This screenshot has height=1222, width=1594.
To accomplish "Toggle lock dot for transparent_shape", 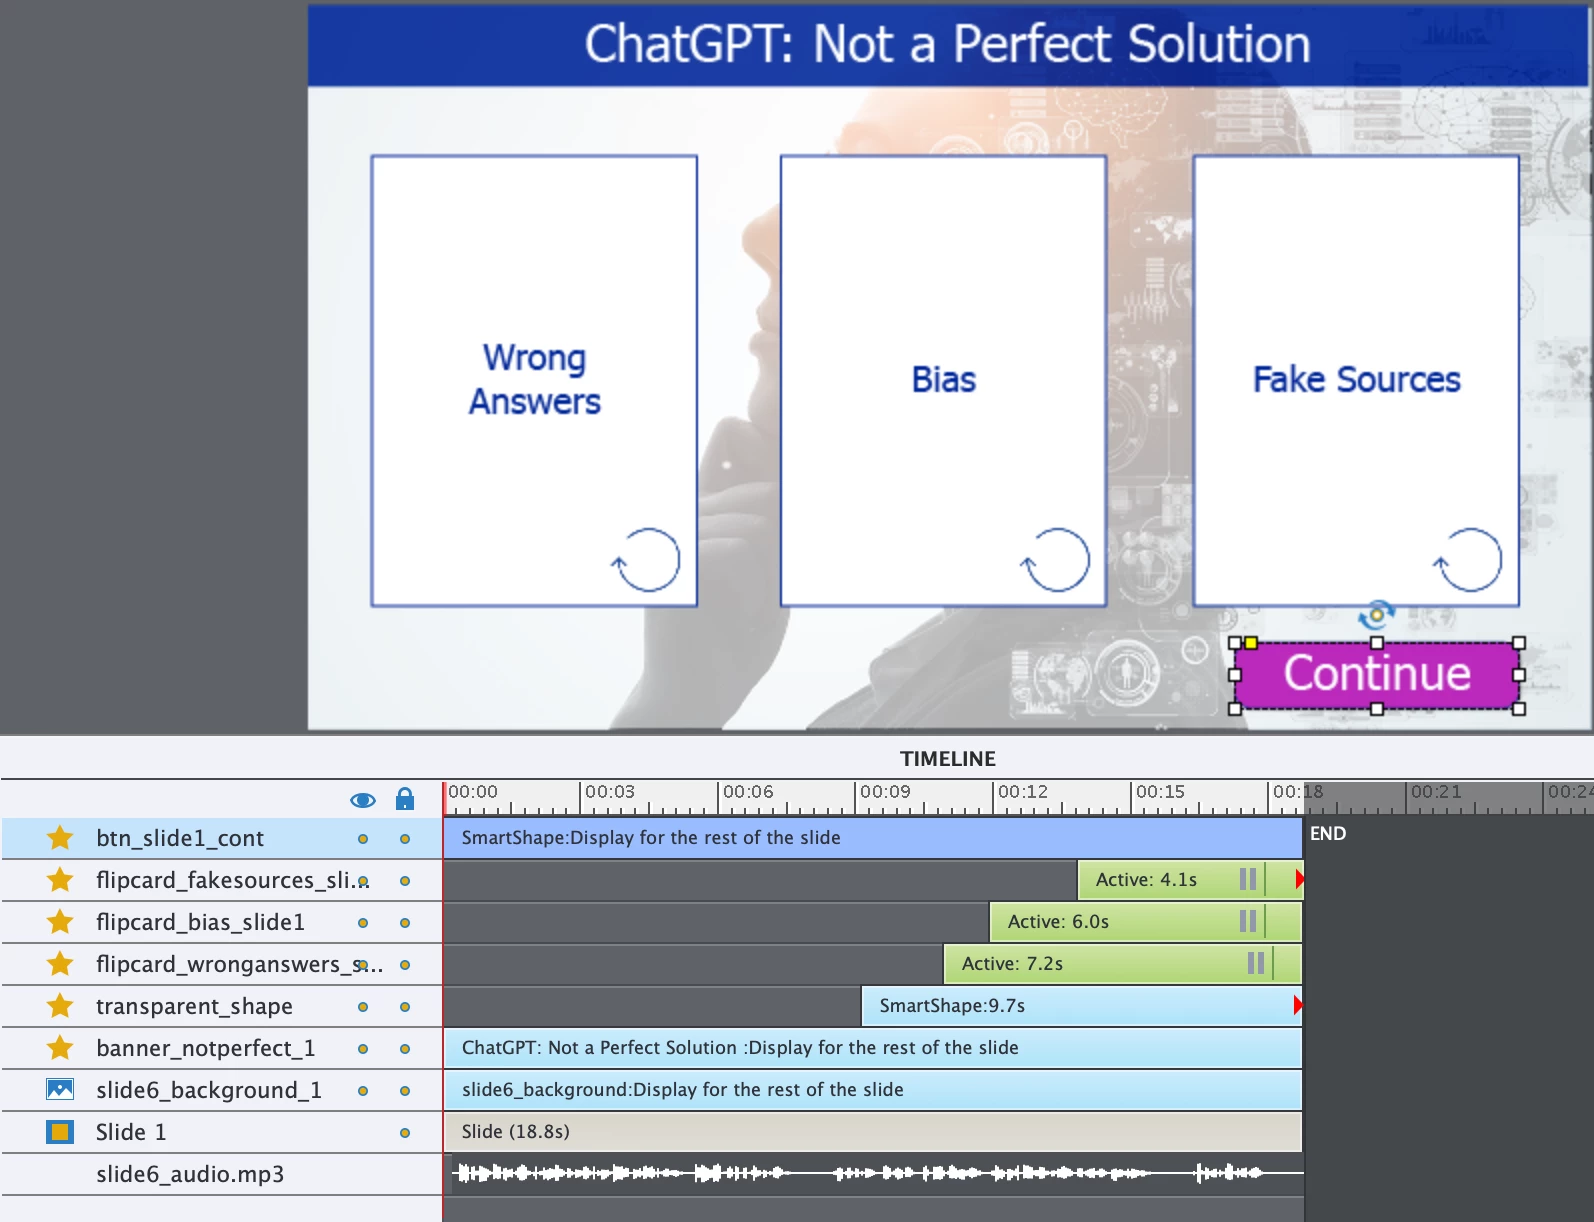I will pyautogui.click(x=405, y=1007).
